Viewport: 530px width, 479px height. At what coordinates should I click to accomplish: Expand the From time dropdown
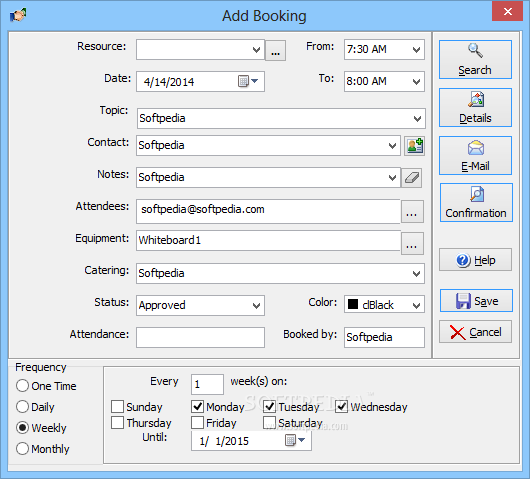click(x=416, y=50)
